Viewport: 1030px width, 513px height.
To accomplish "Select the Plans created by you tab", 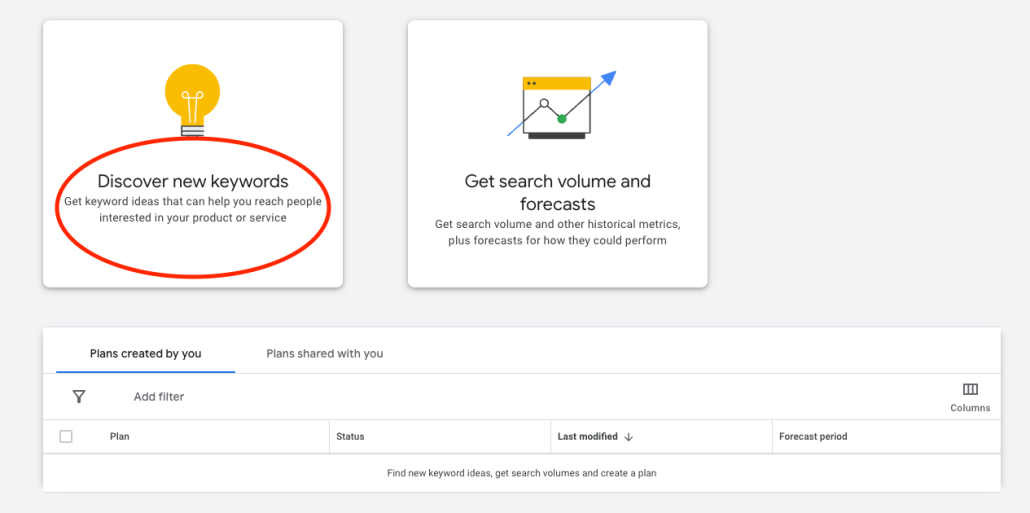I will [x=145, y=354].
